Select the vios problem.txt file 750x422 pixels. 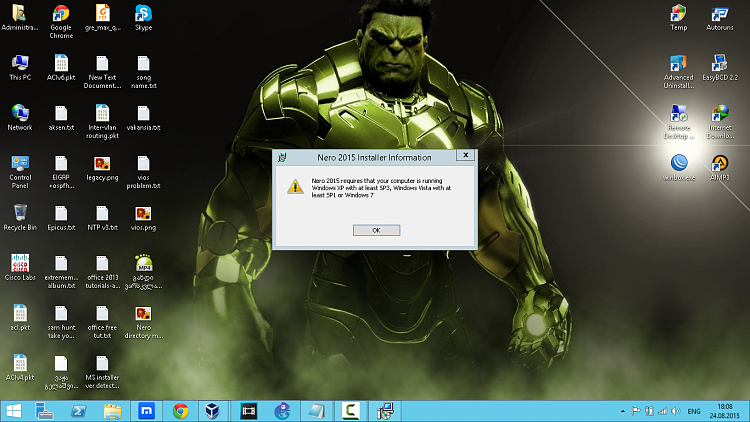(143, 172)
